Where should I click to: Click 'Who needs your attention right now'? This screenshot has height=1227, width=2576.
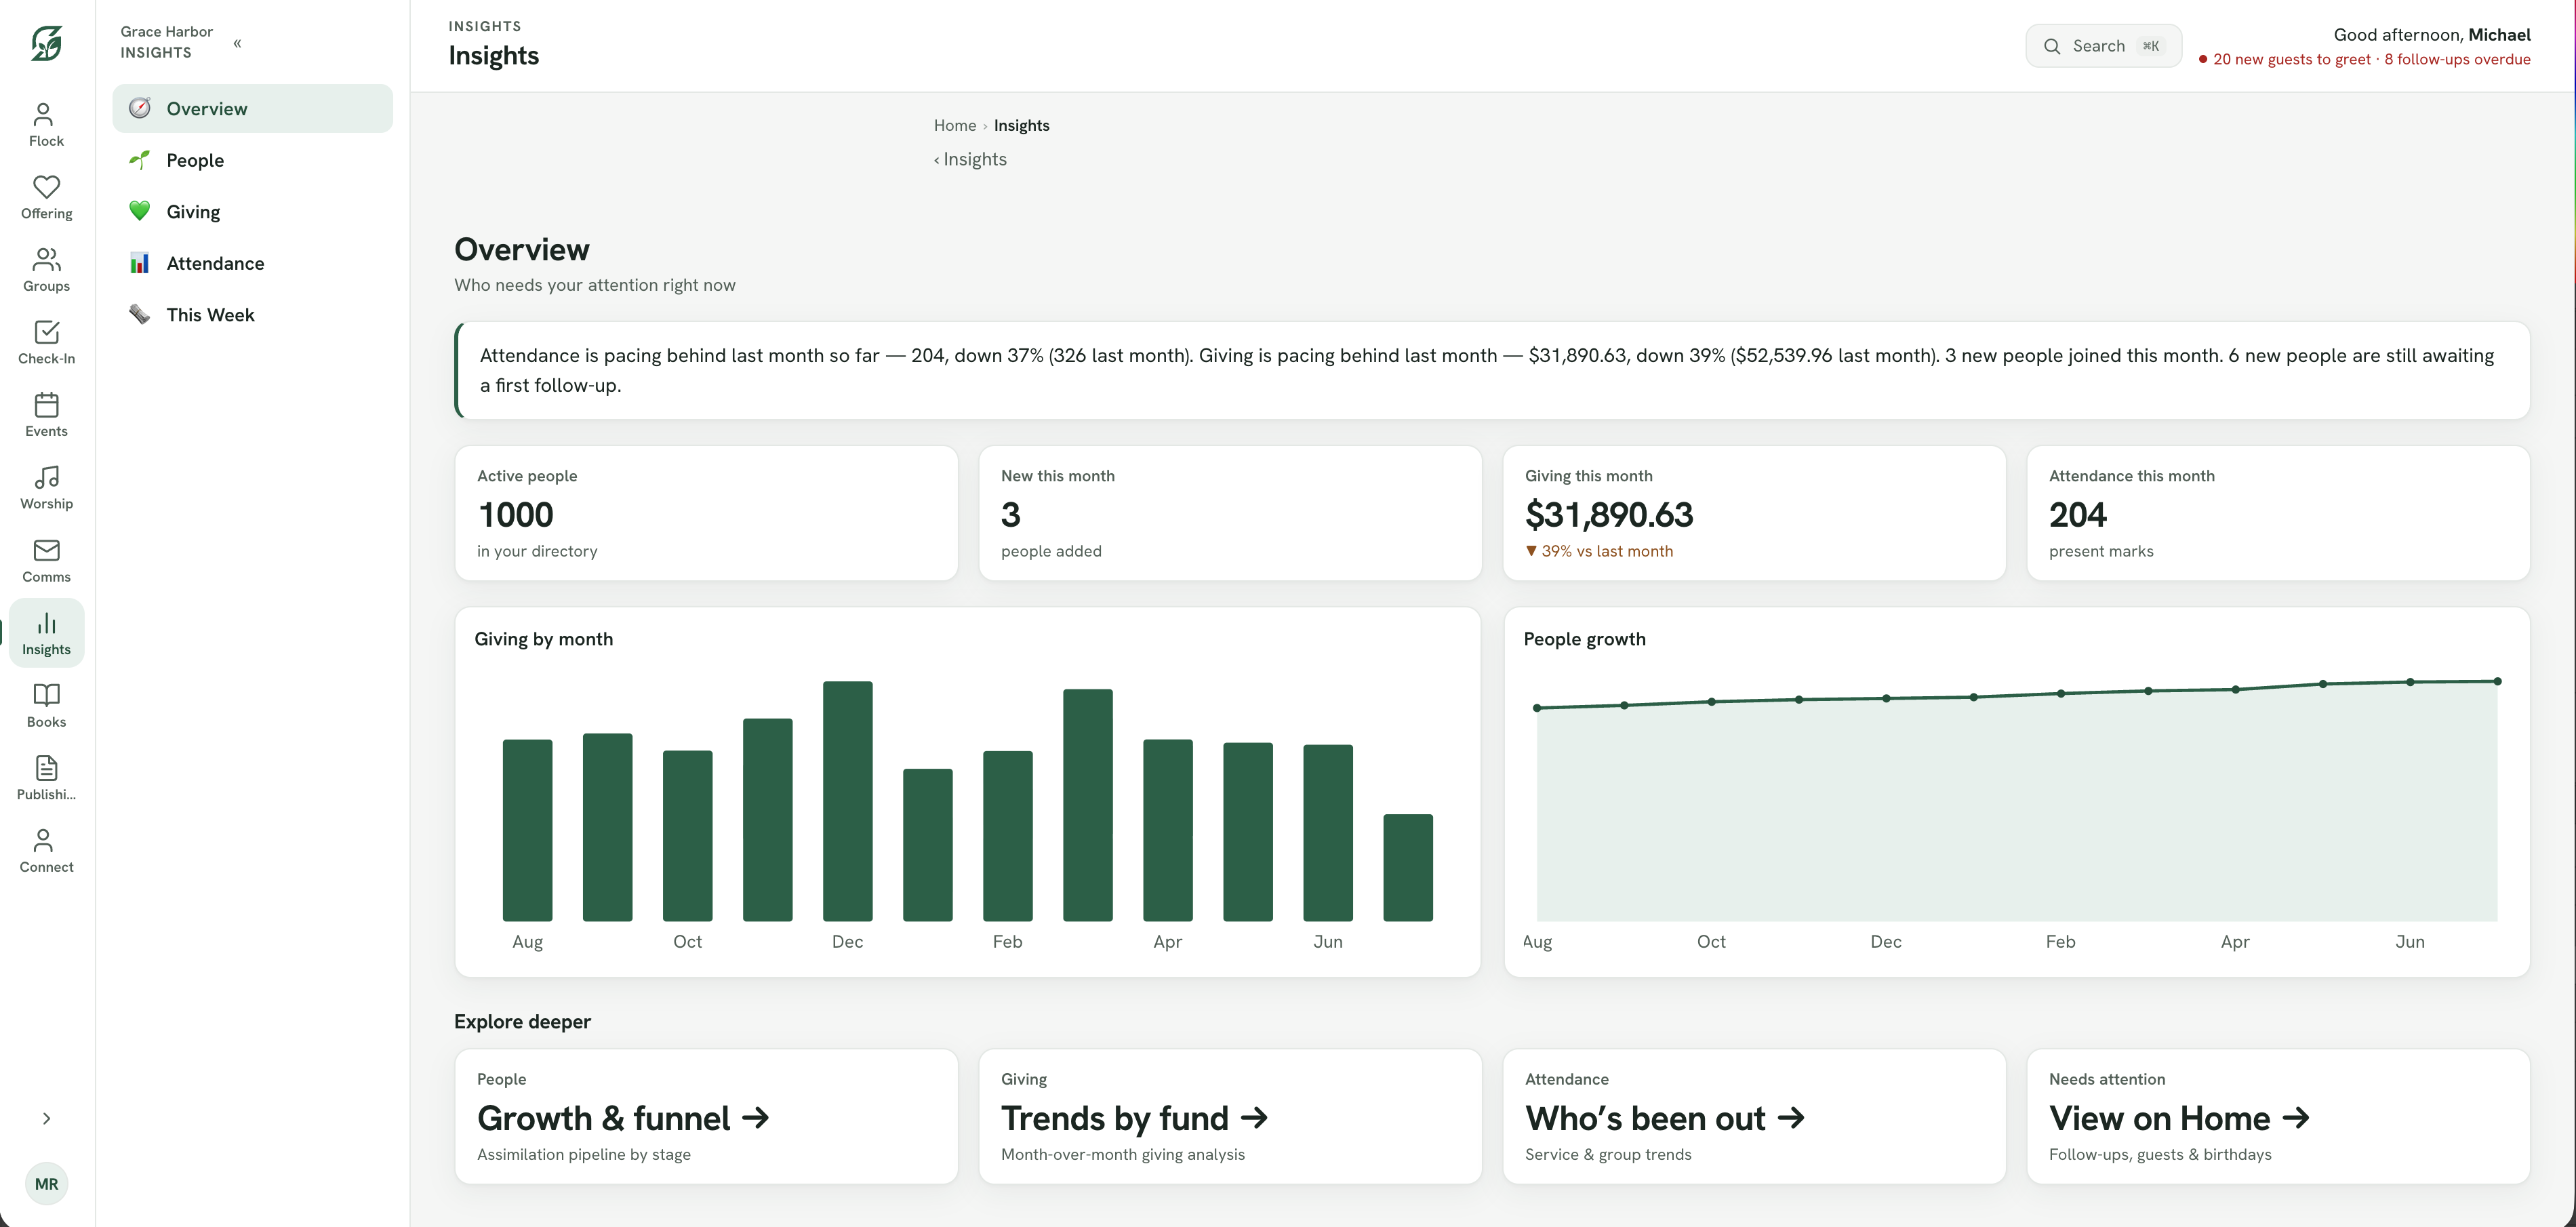coord(594,285)
